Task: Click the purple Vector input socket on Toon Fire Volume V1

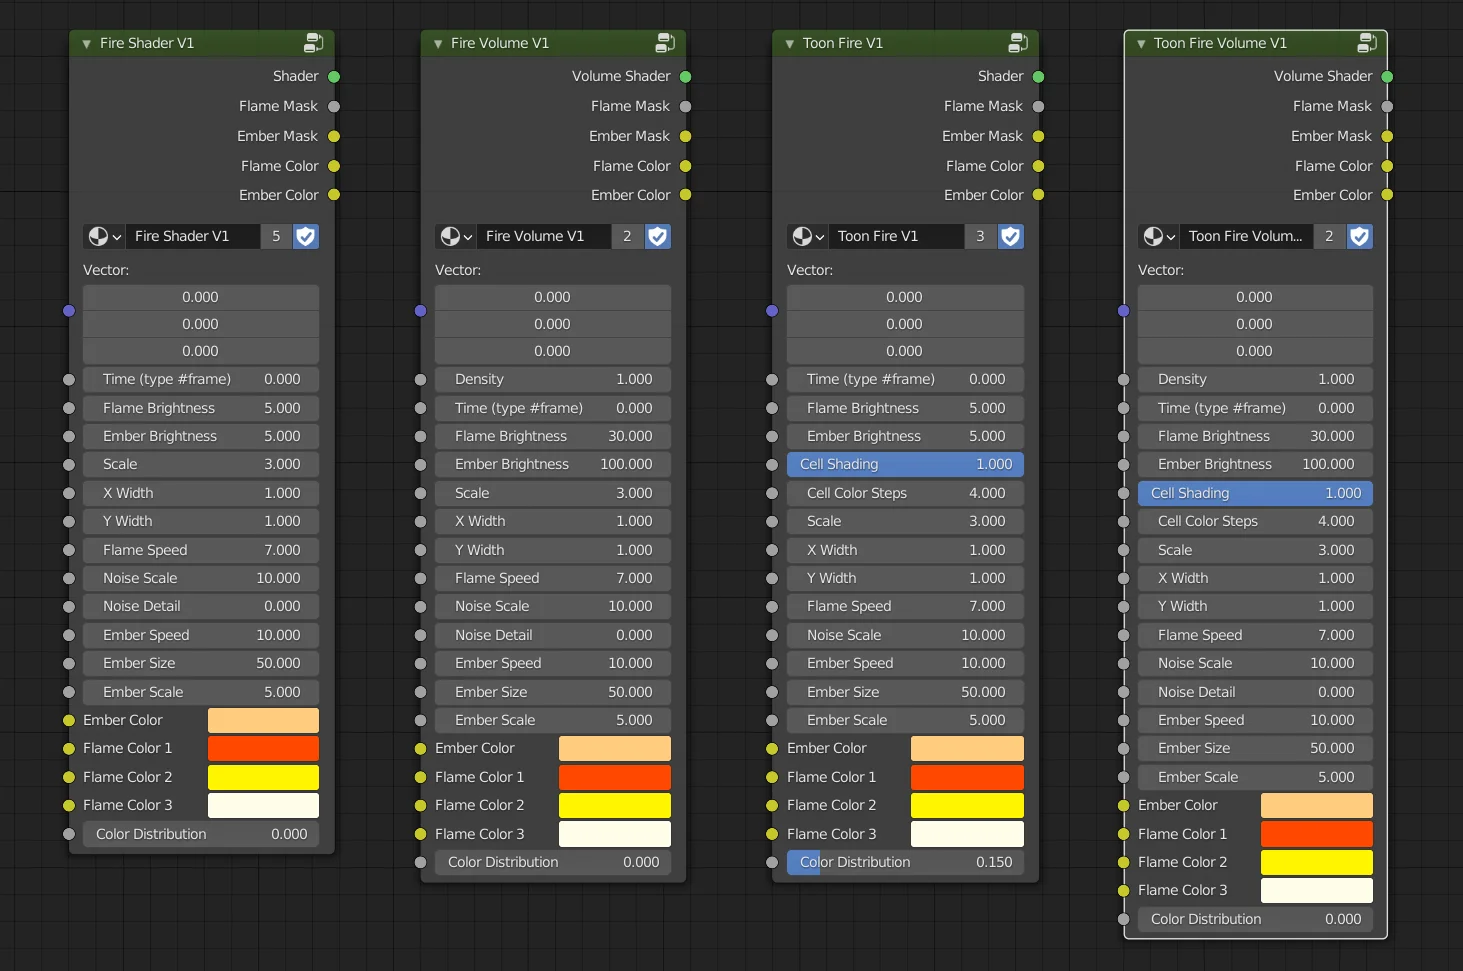Action: coord(1124,311)
